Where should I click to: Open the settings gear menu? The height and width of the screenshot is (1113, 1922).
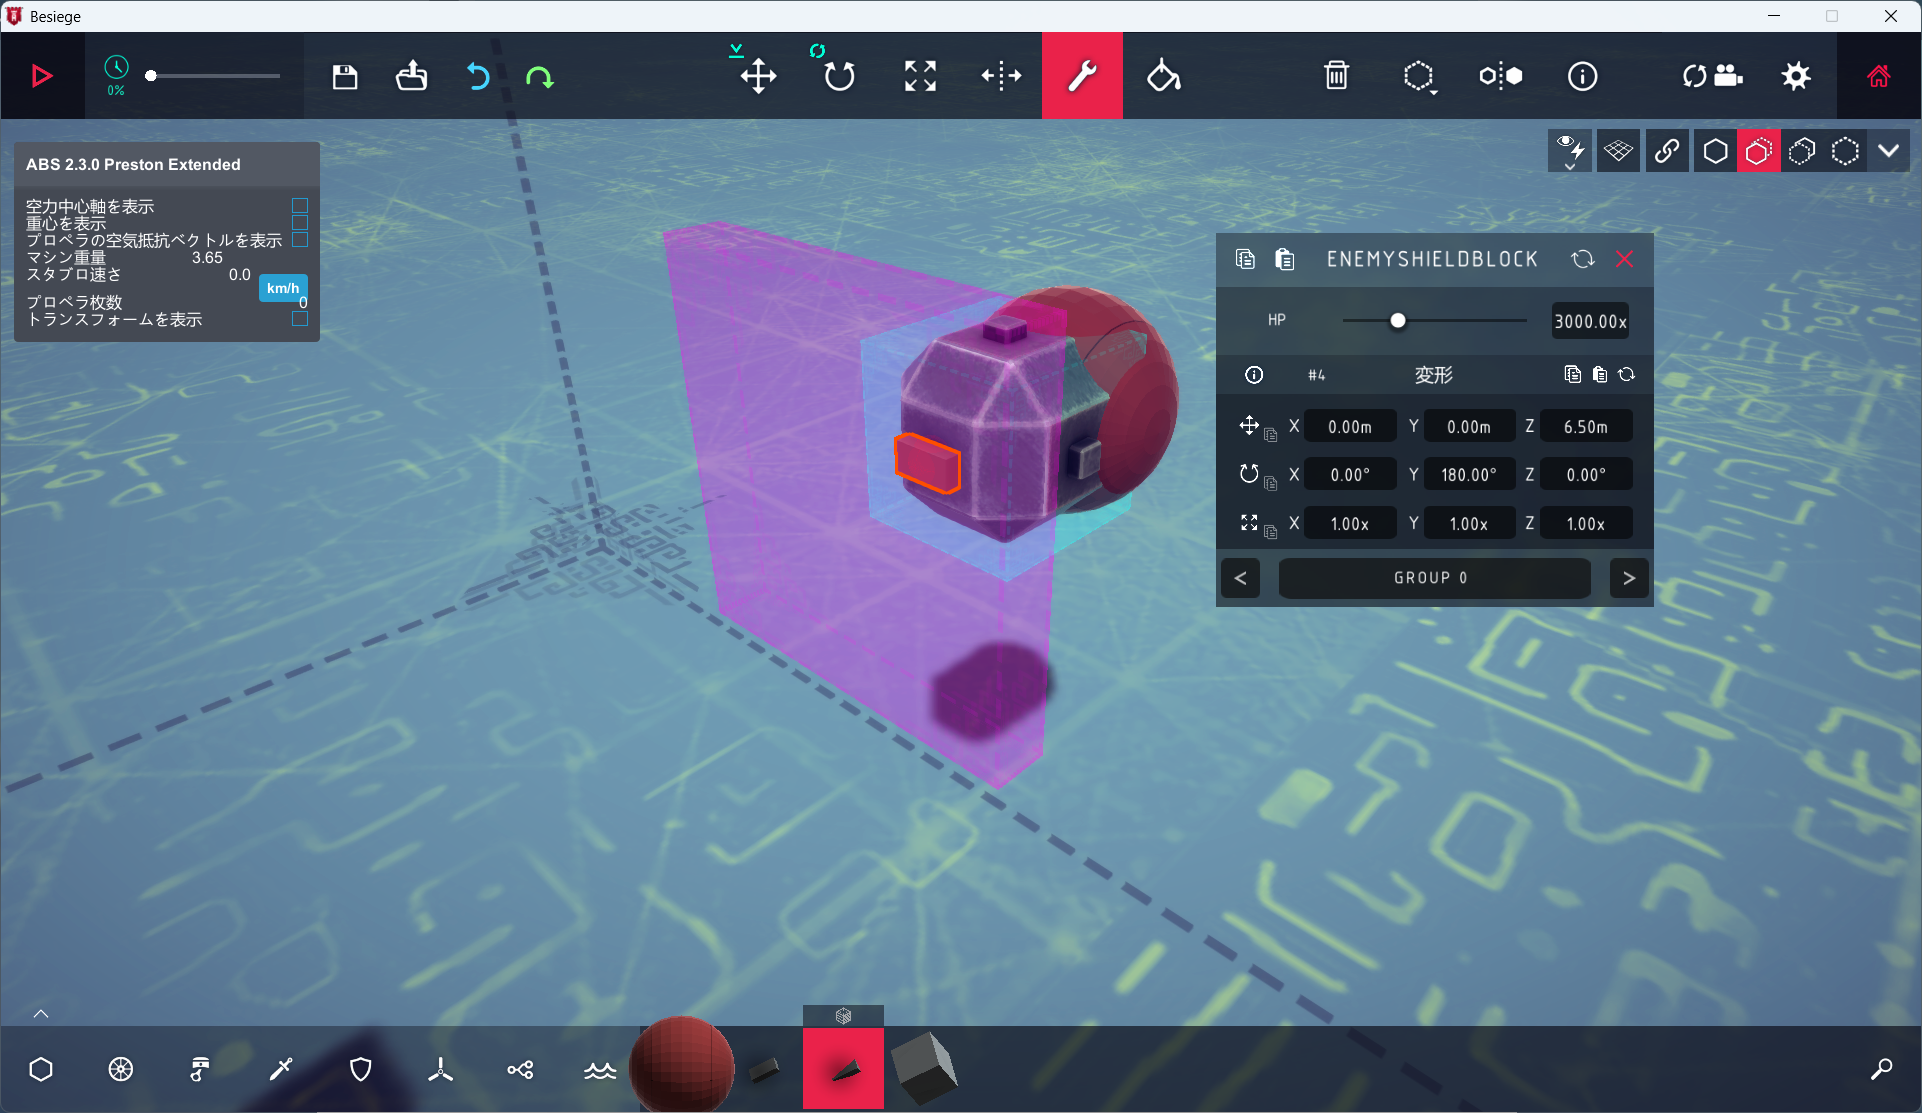click(1796, 76)
